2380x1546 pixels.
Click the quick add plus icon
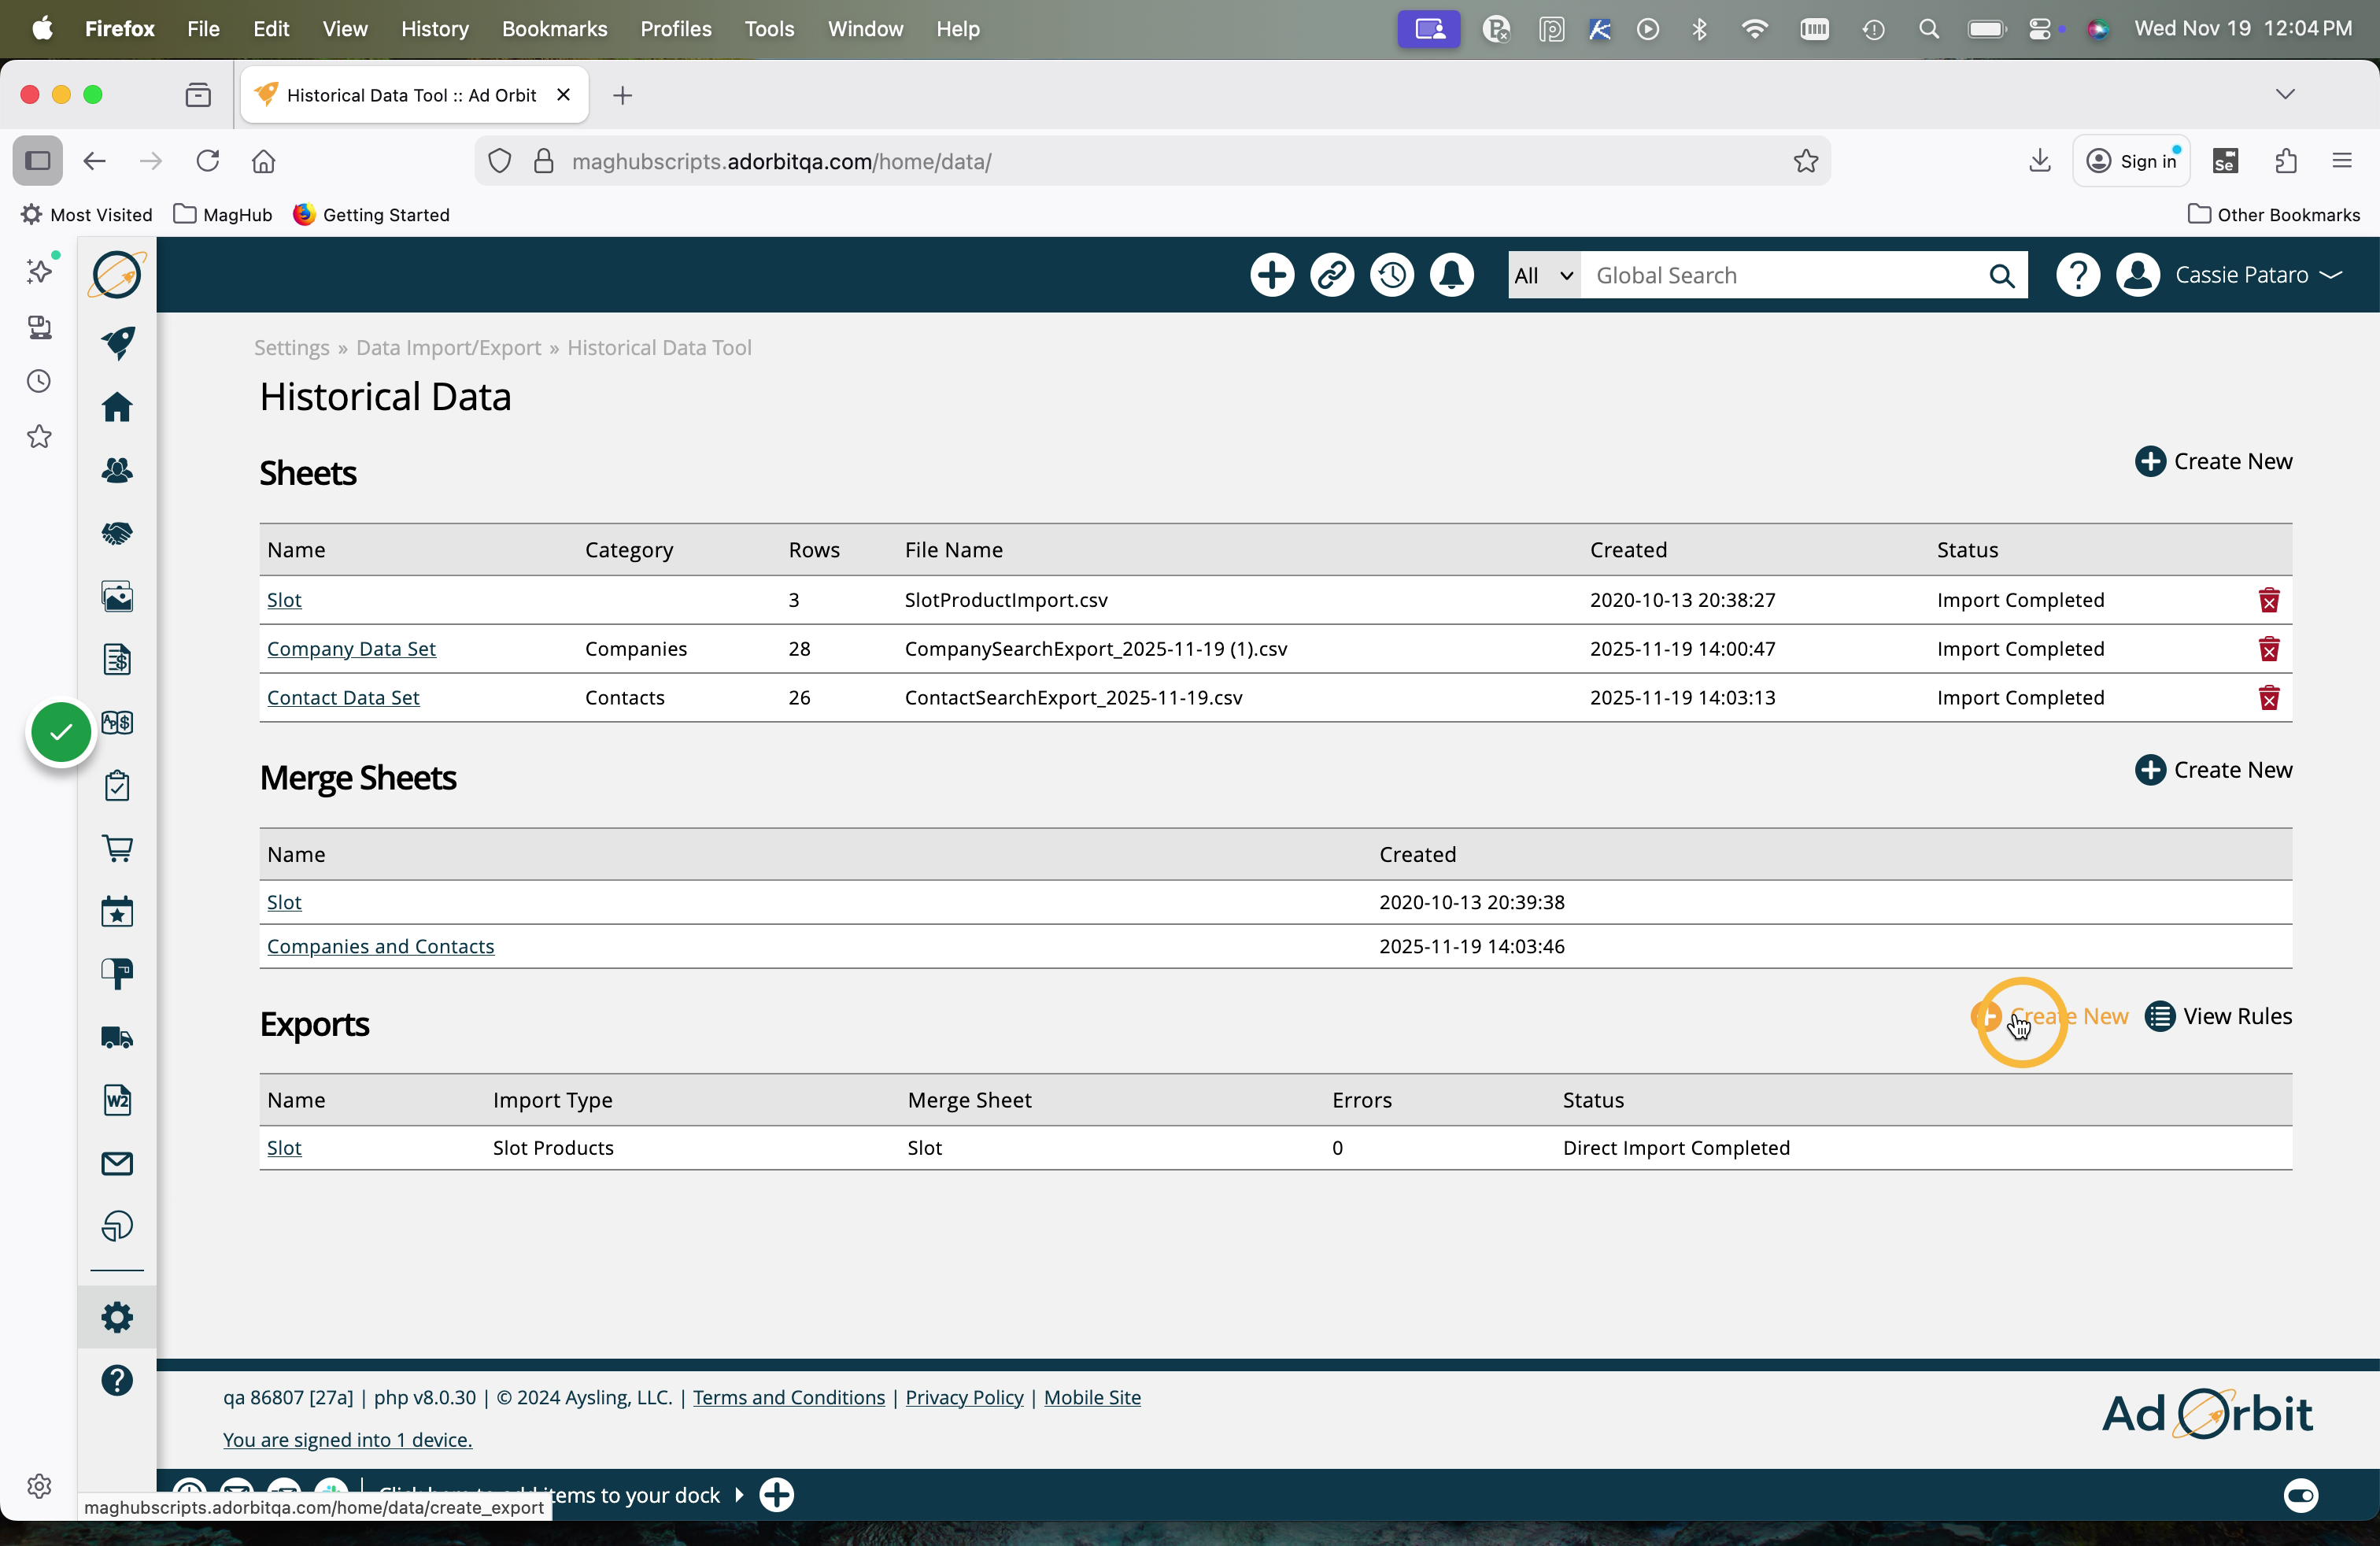click(x=1271, y=275)
